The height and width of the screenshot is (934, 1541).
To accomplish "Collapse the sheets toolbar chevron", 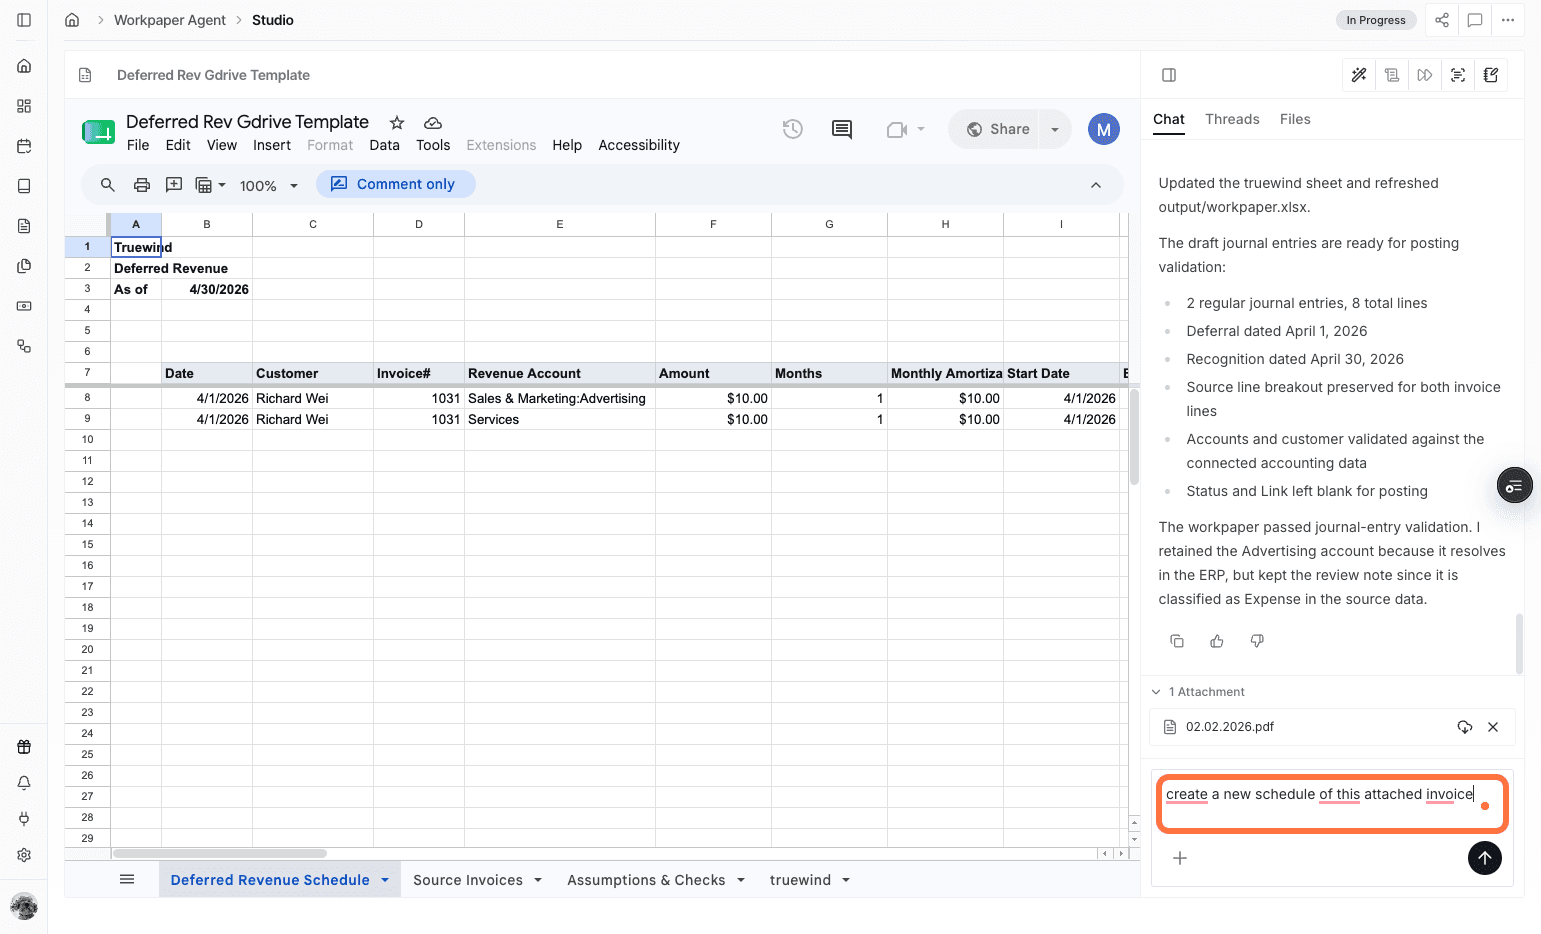I will click(1096, 185).
